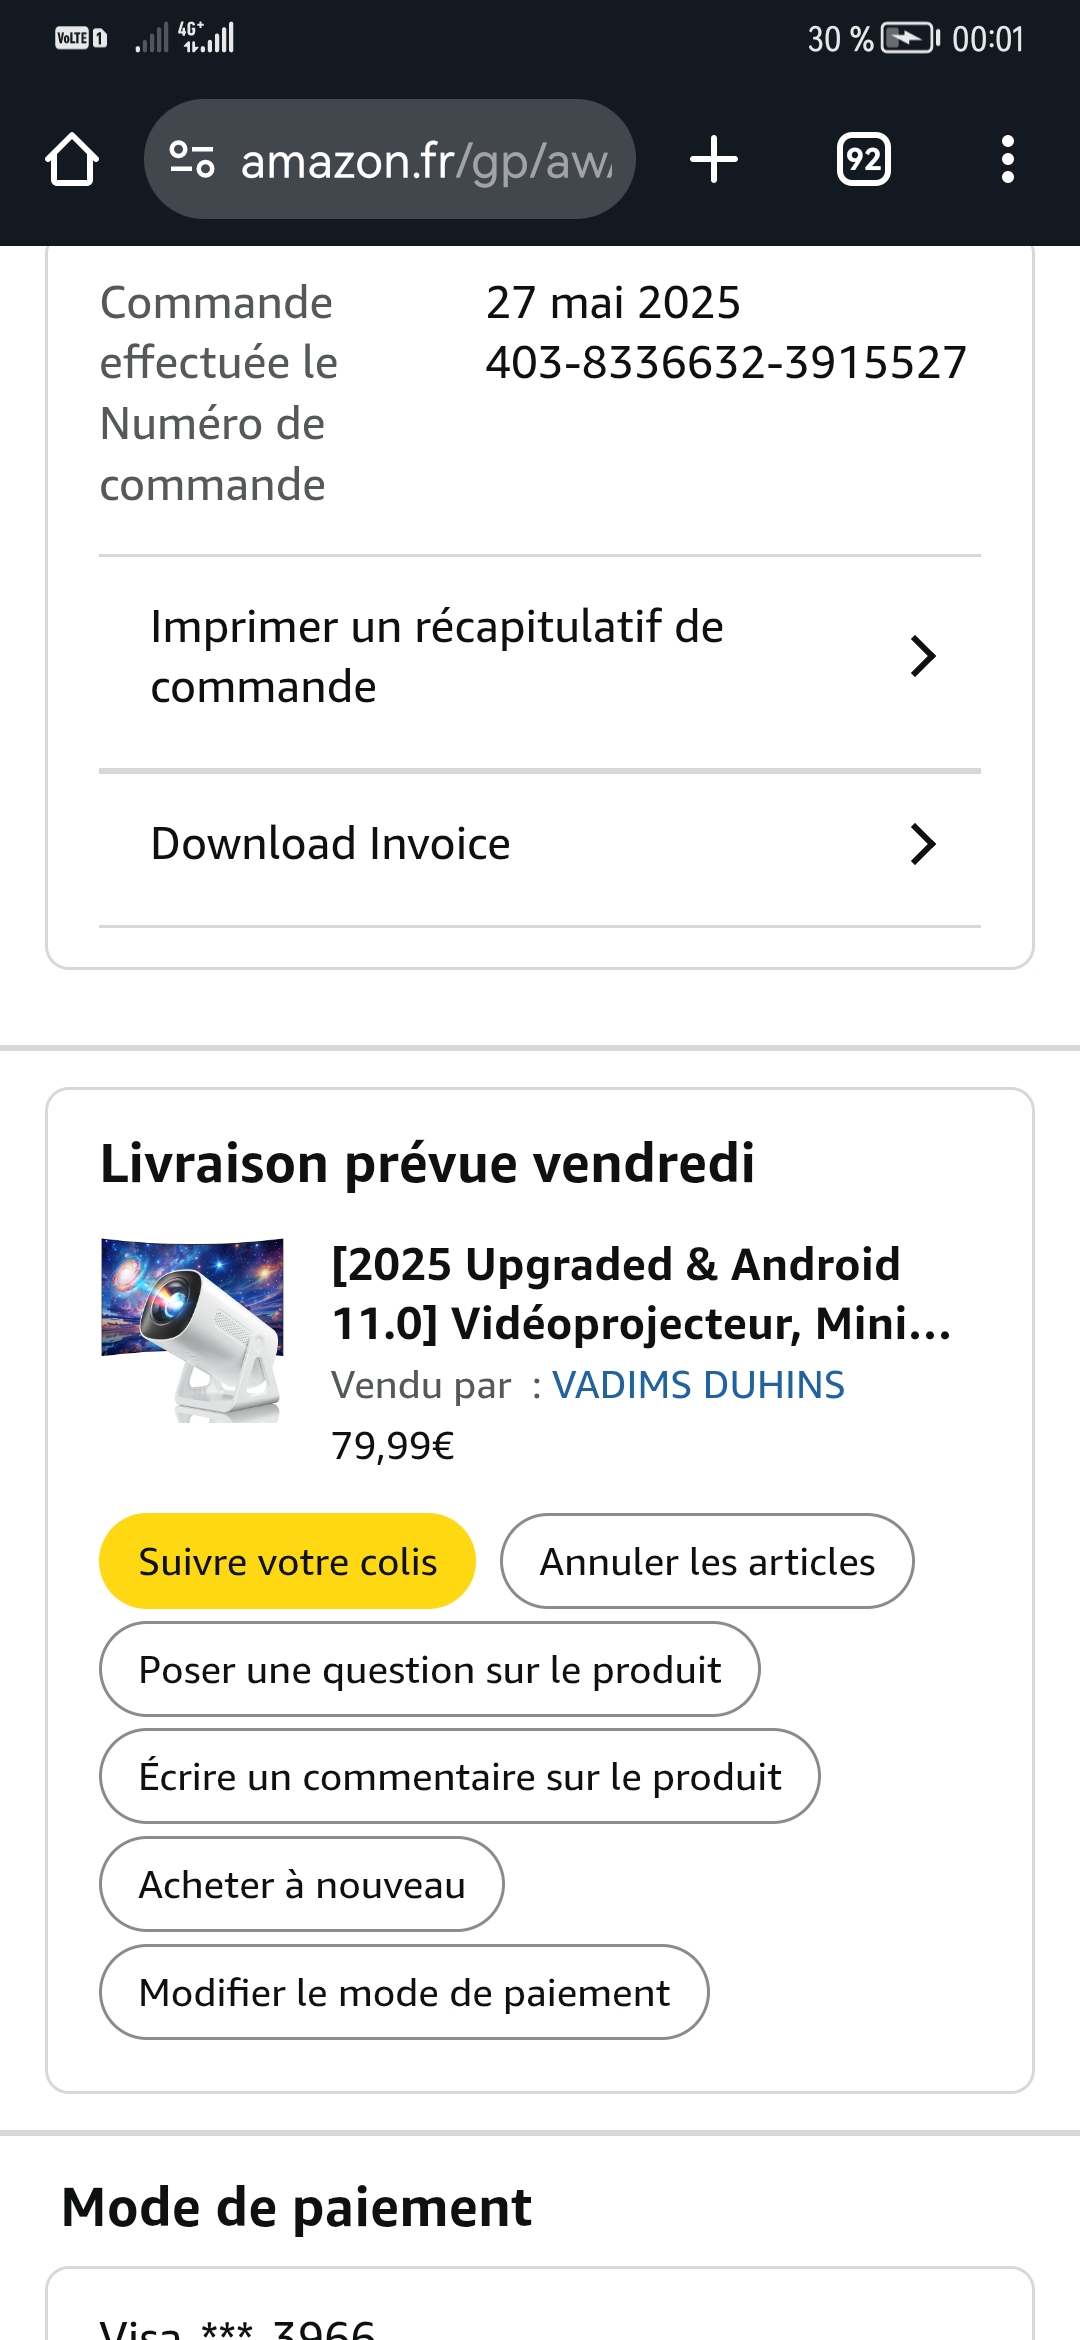This screenshot has width=1080, height=2340.
Task: Open browser three-dot overflow menu
Action: (1007, 159)
